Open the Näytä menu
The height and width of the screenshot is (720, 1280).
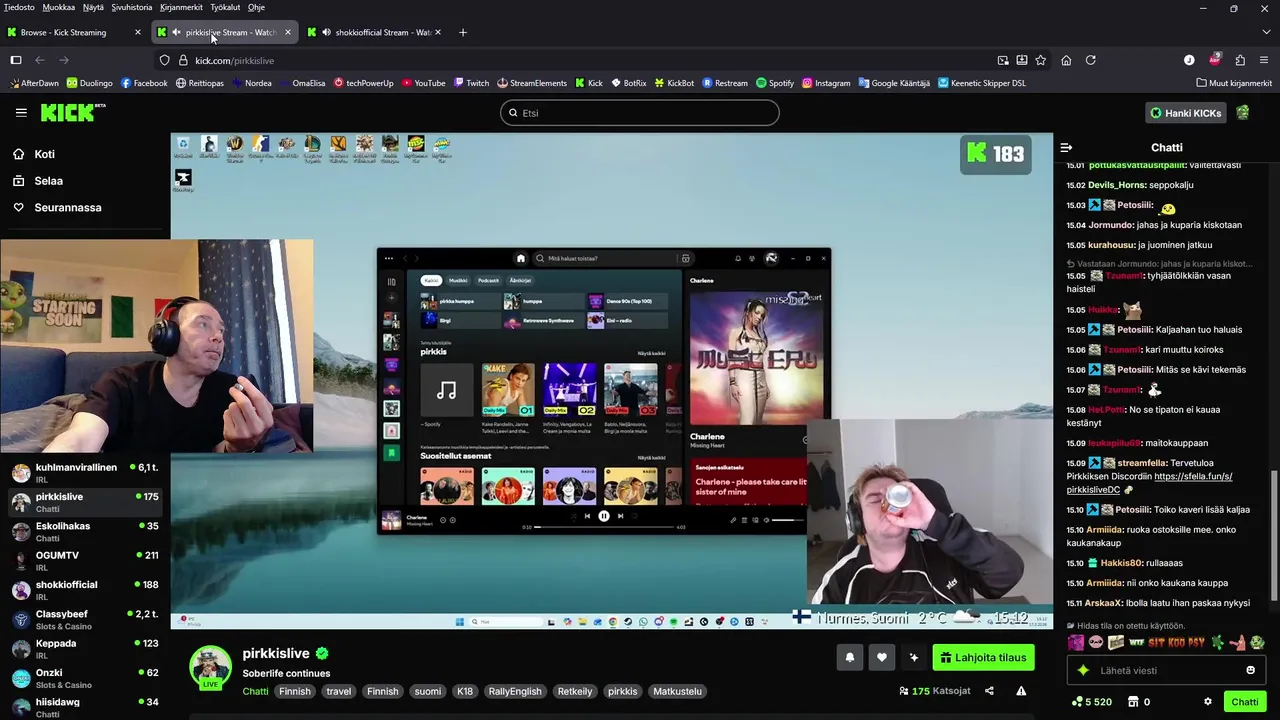pos(93,7)
